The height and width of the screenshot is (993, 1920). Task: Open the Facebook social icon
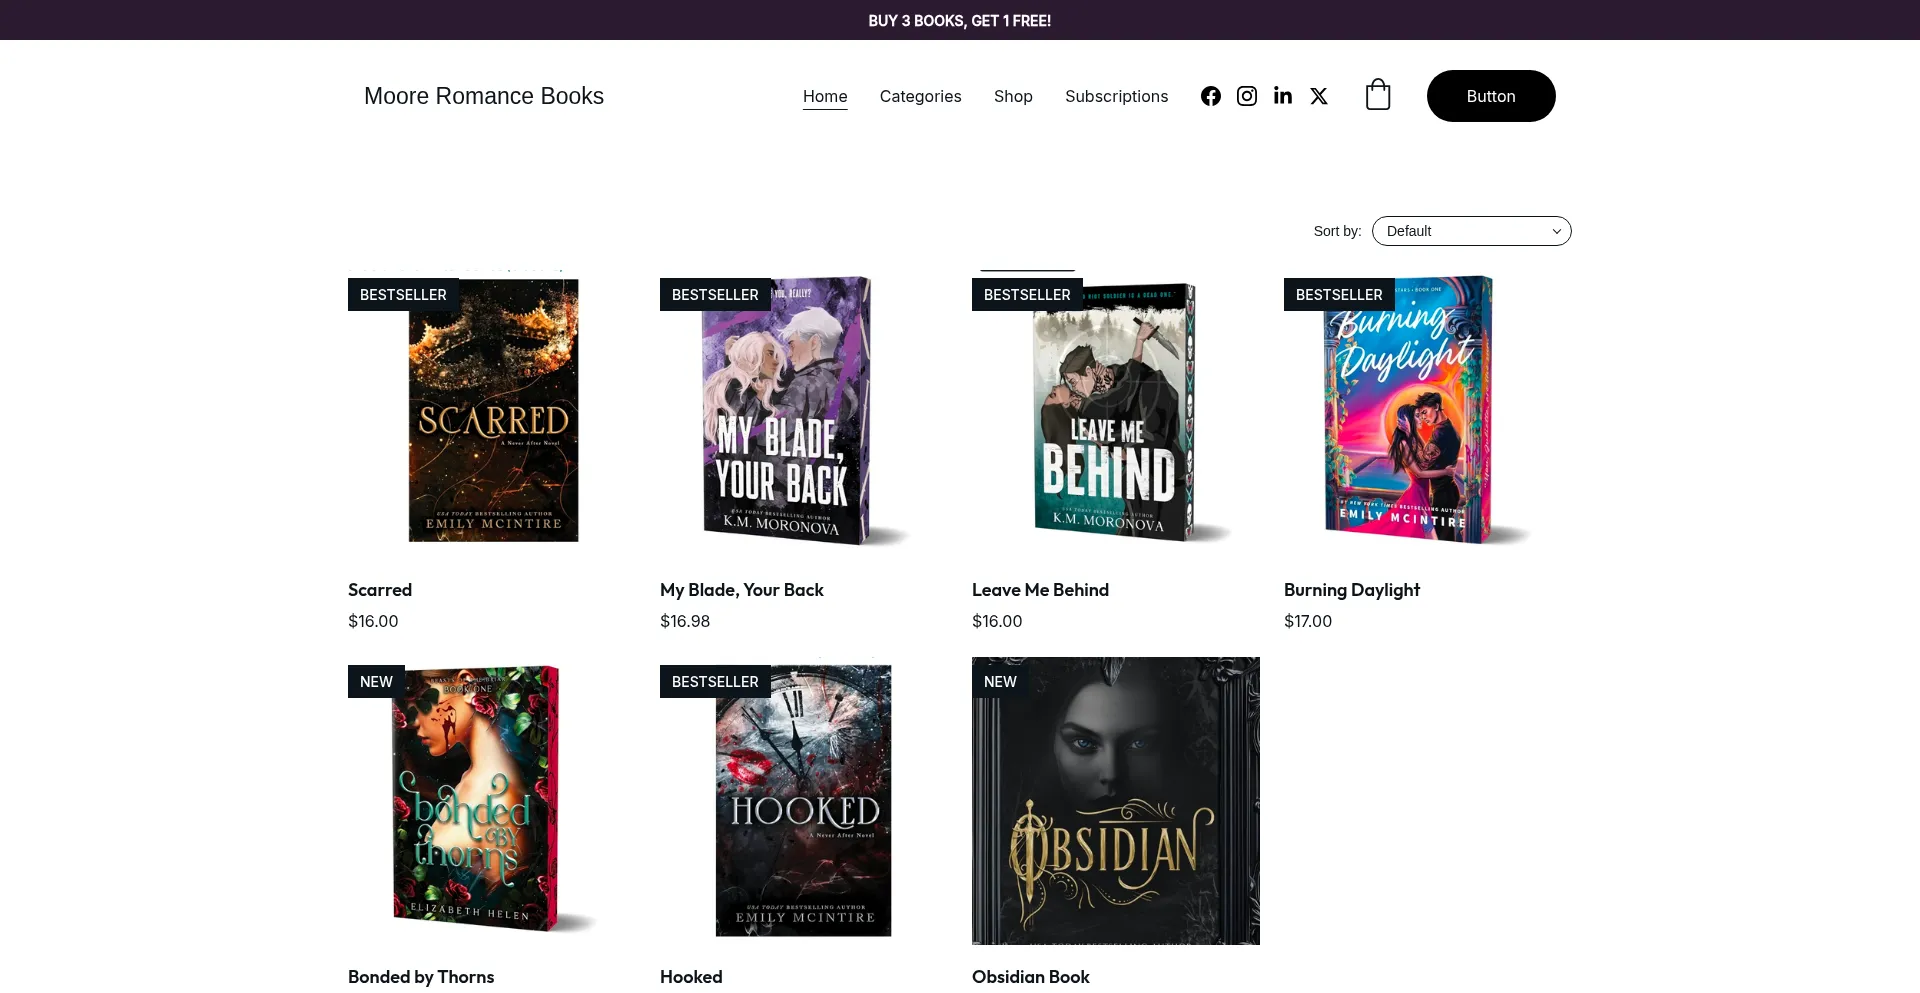(1210, 96)
